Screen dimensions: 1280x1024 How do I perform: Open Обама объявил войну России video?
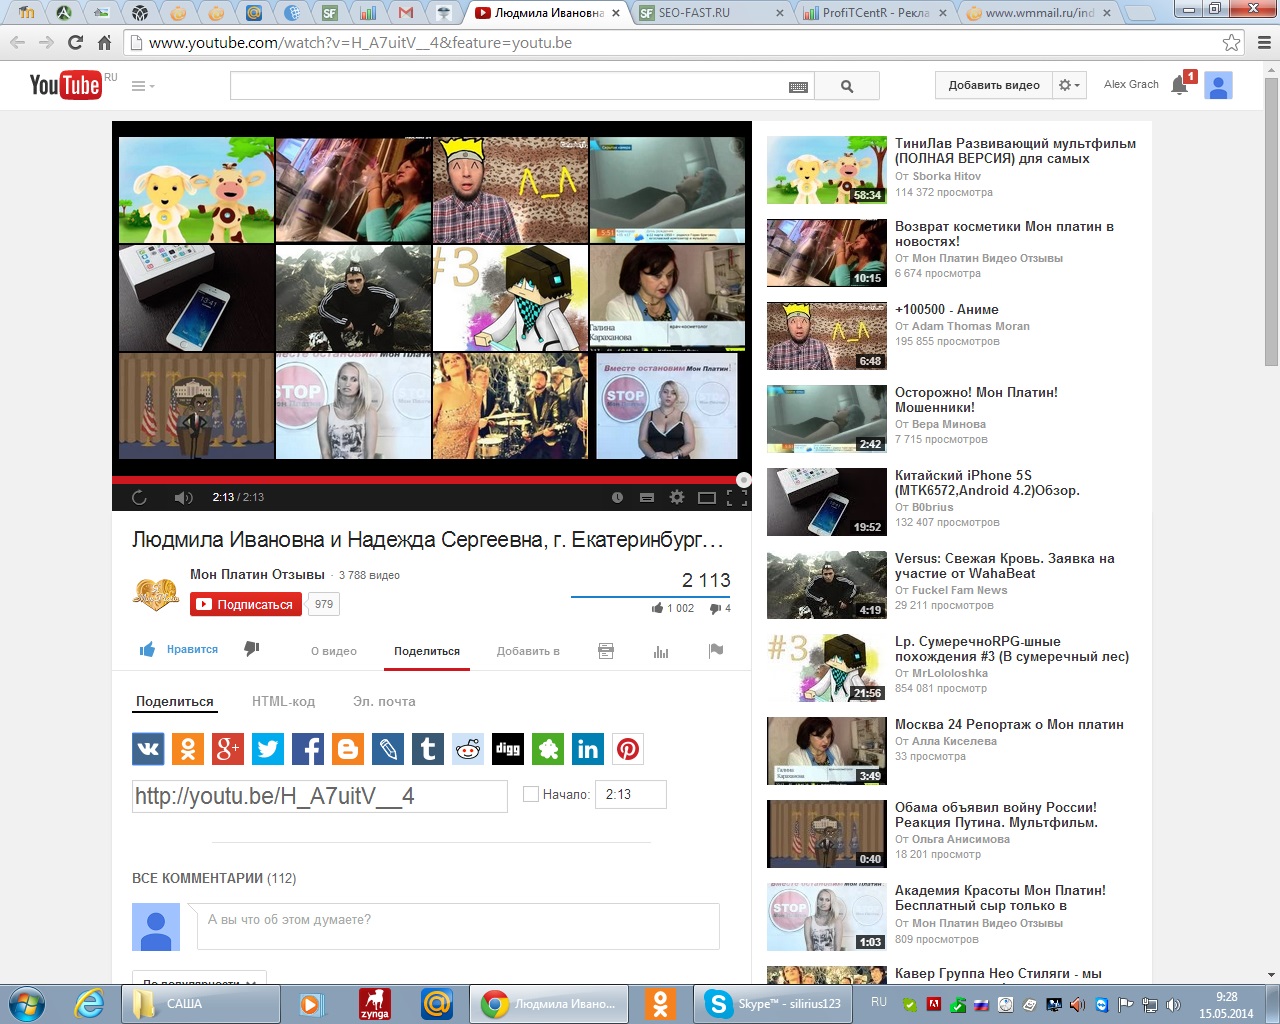coord(996,815)
